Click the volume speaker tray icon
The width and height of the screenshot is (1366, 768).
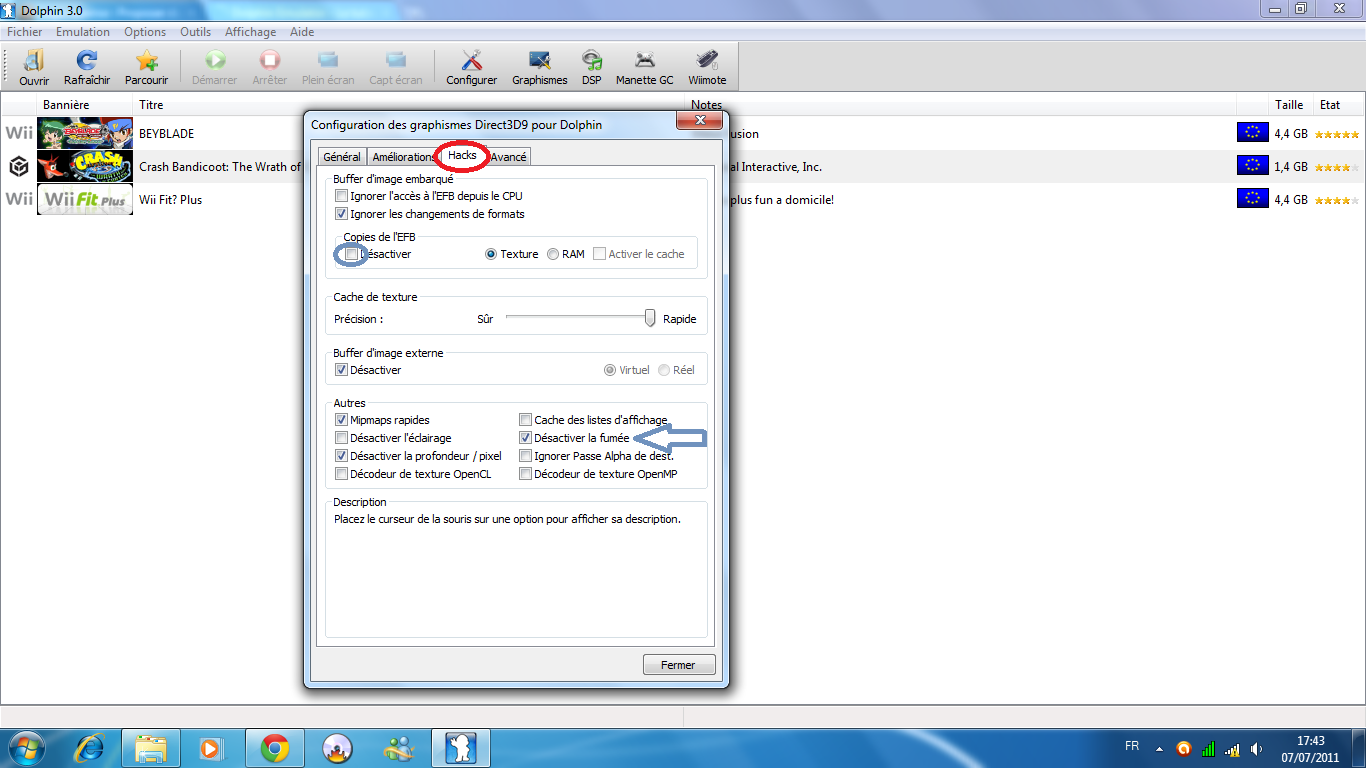(x=1256, y=748)
